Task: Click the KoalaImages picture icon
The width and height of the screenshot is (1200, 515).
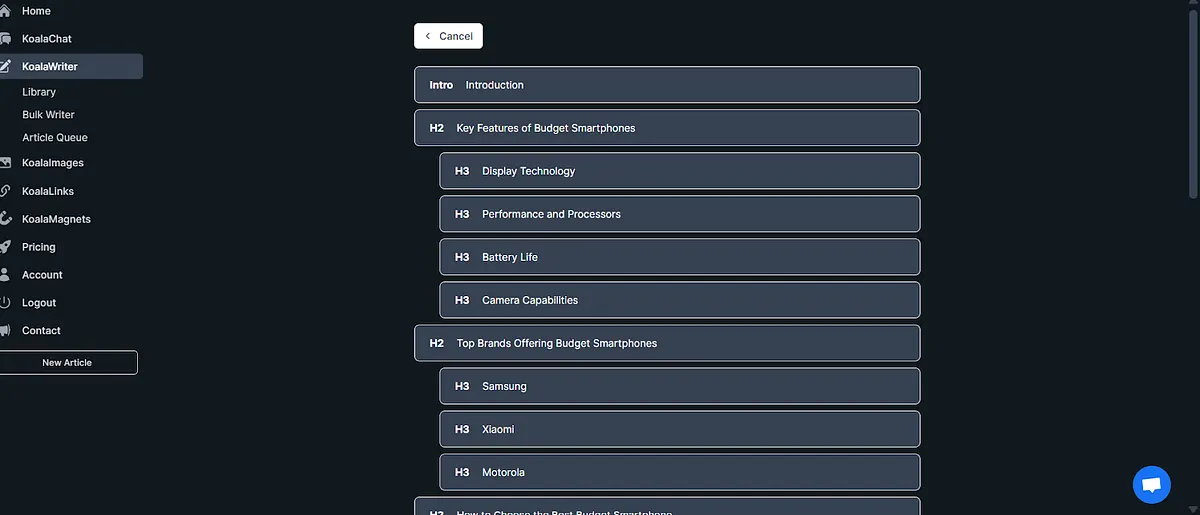Action: tap(5, 163)
